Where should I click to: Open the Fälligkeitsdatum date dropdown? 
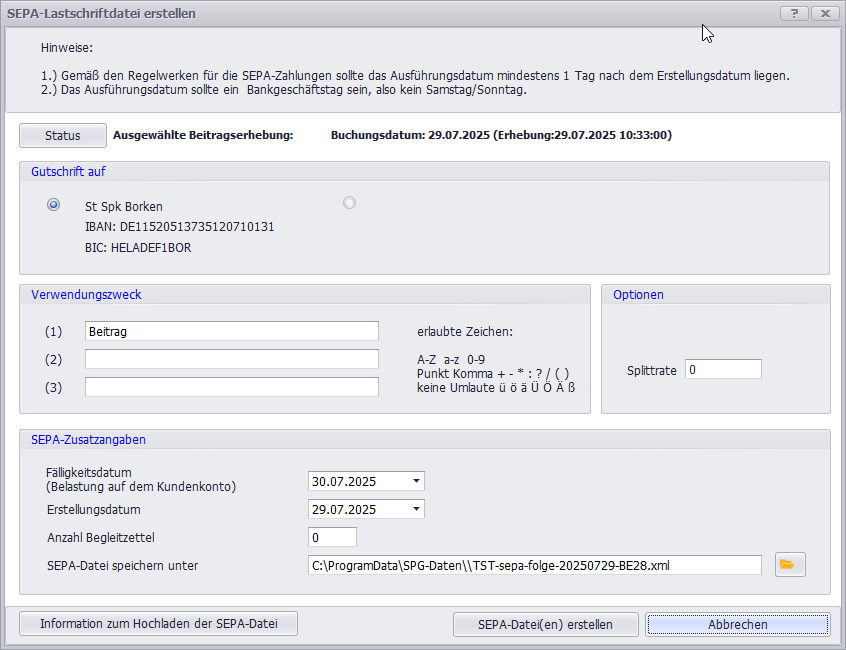[416, 481]
